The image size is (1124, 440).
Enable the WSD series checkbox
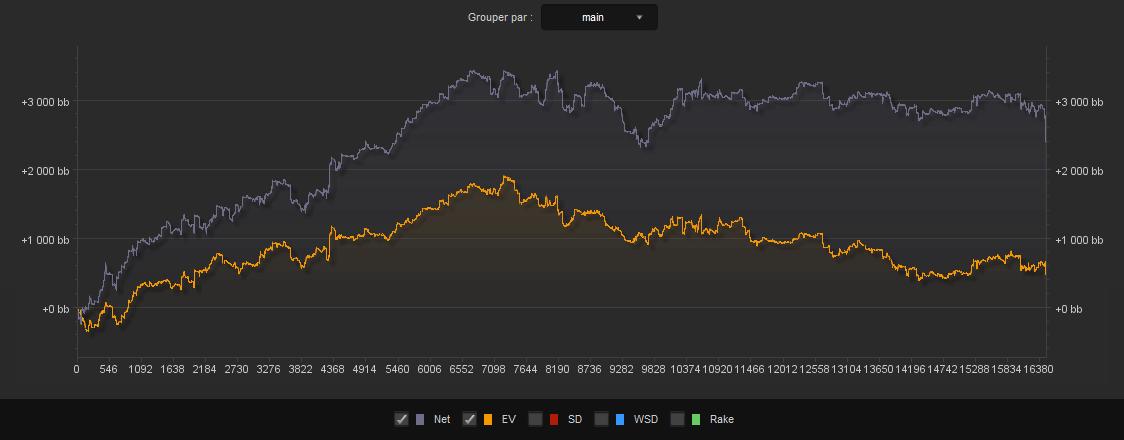(x=601, y=419)
